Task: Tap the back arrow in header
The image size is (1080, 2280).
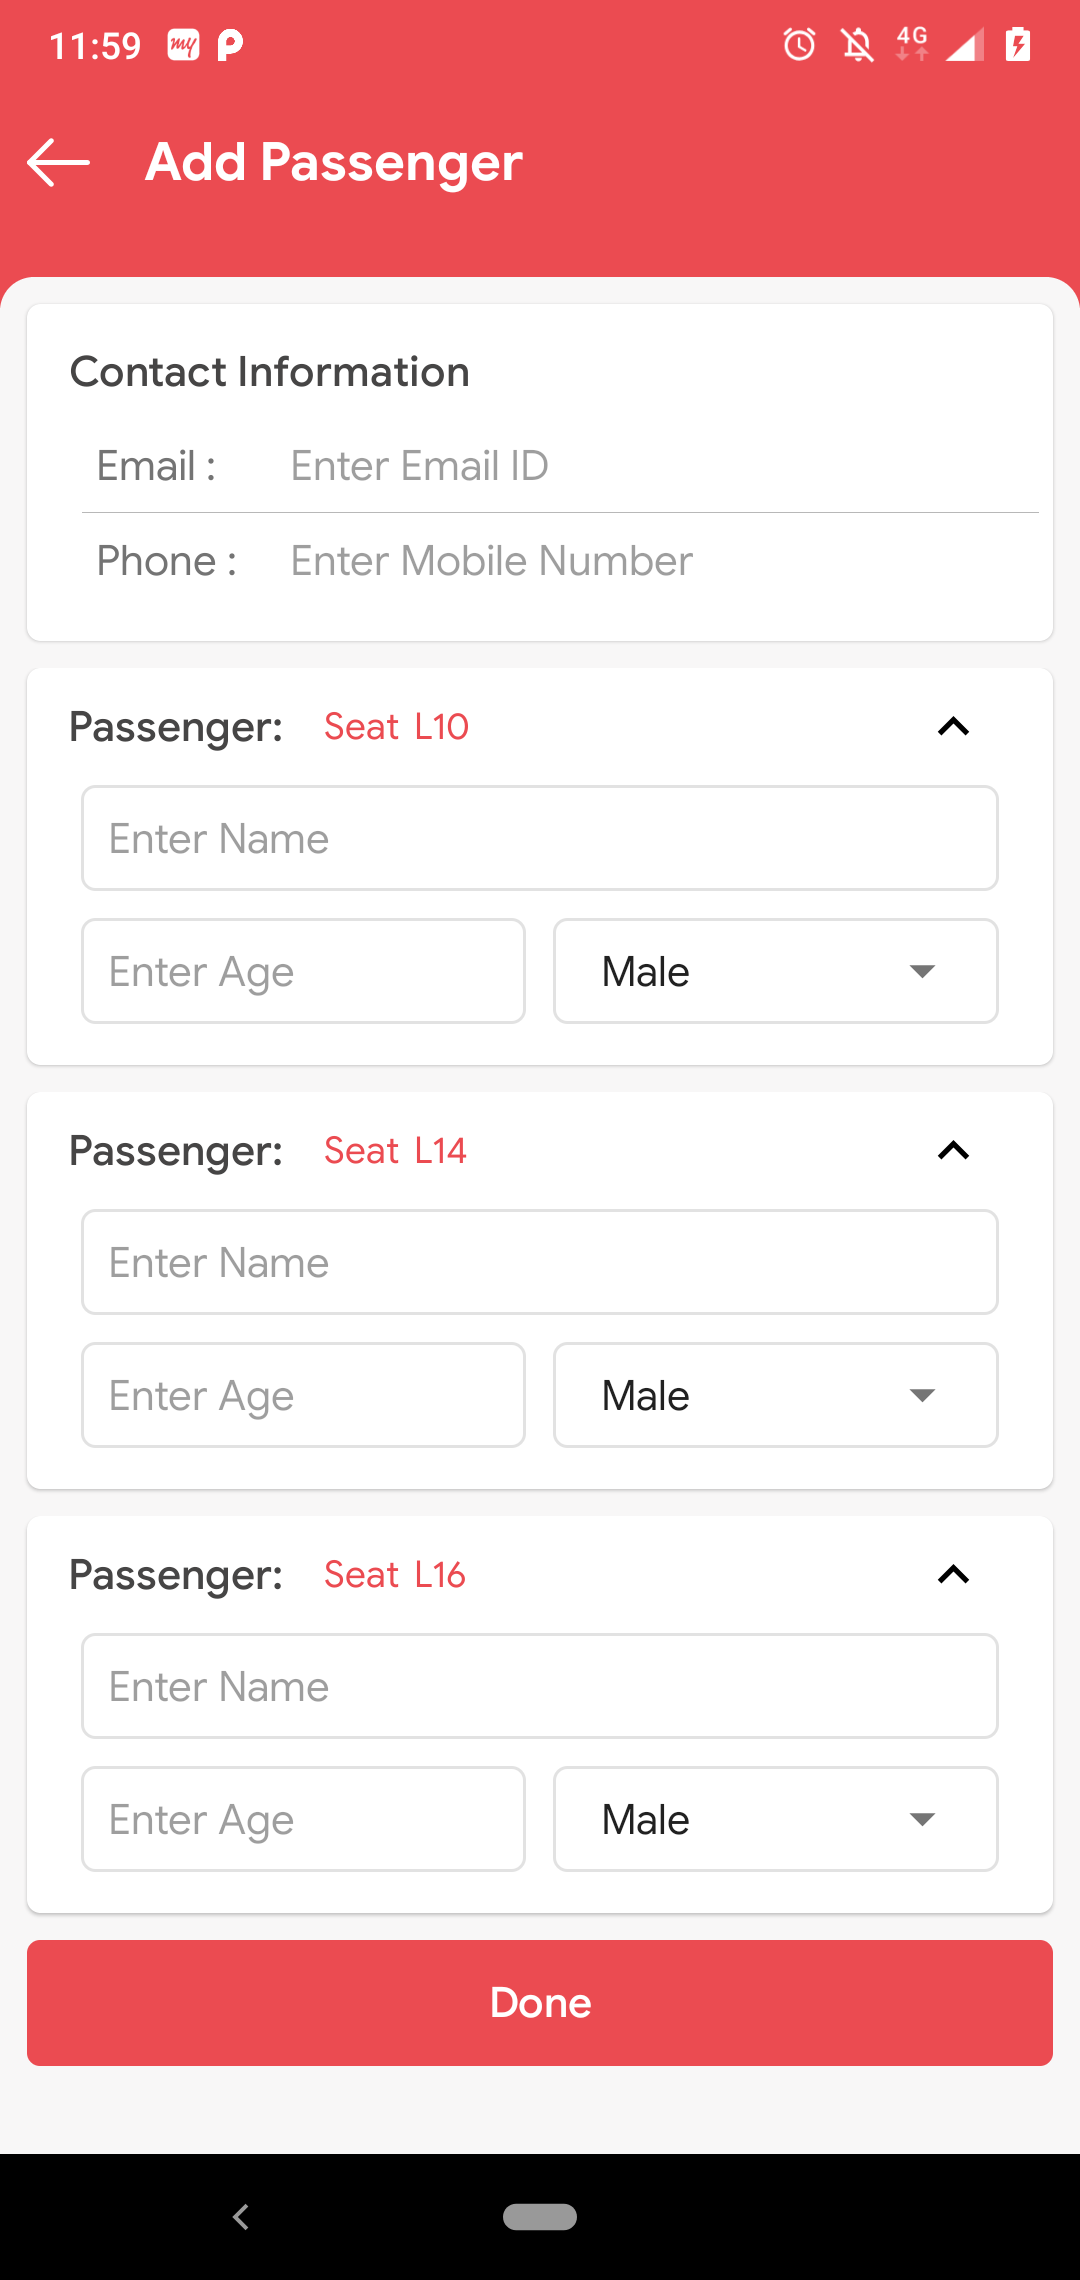Action: [x=58, y=162]
